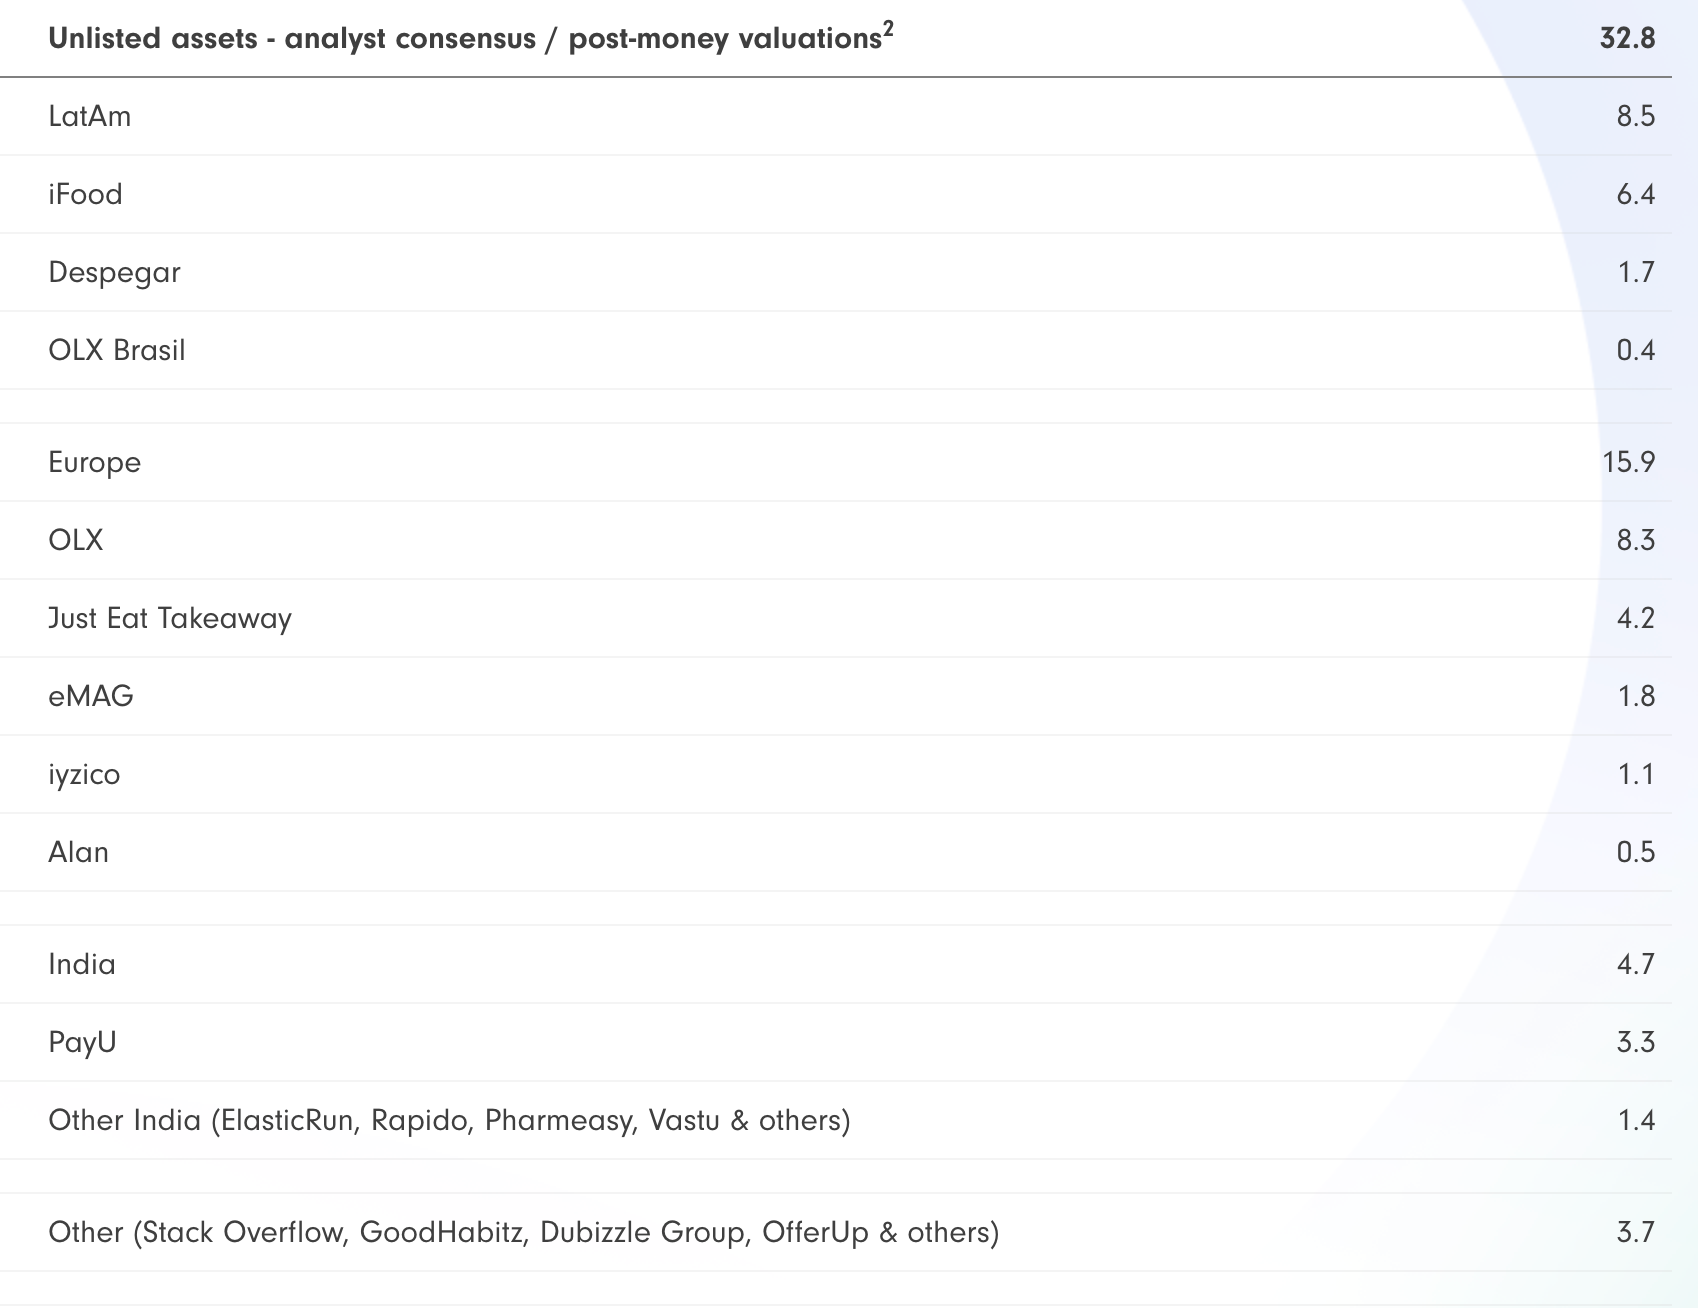
Task: Select the OLX Brasil value 0.4
Action: pyautogui.click(x=1636, y=350)
